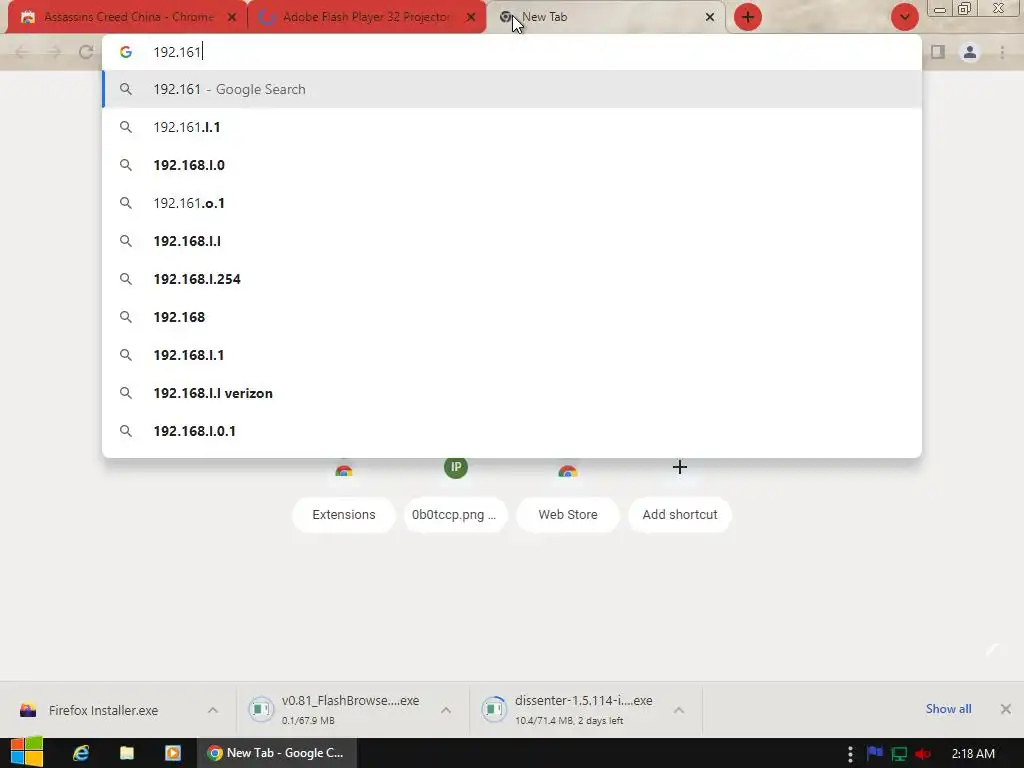Choose suggestion 192.168.l.0
1024x768 pixels.
pyautogui.click(x=511, y=165)
